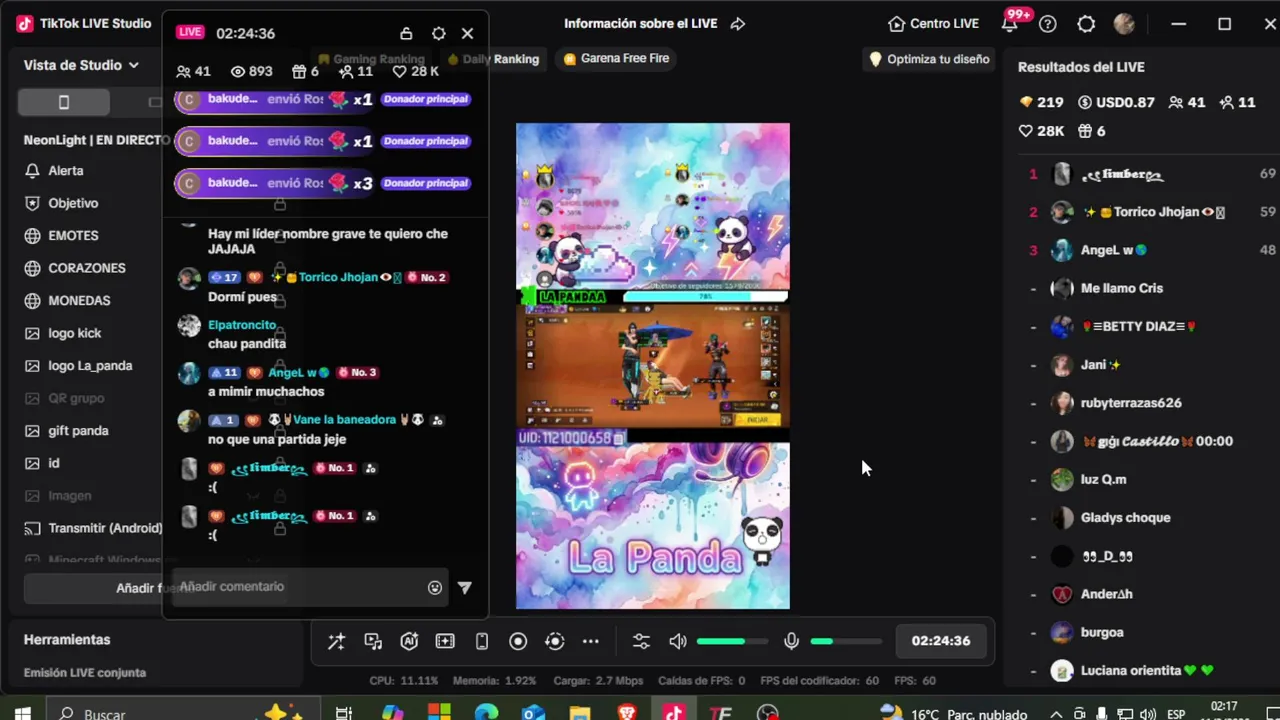This screenshot has width=1280, height=720.
Task: Open the Daily Ranking tab
Action: point(493,59)
